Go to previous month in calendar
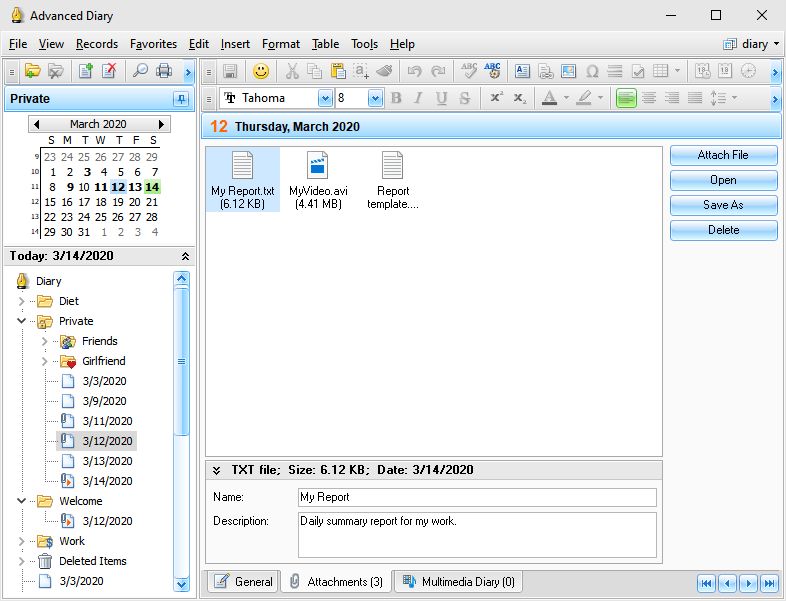The height and width of the screenshot is (601, 786). [36, 124]
